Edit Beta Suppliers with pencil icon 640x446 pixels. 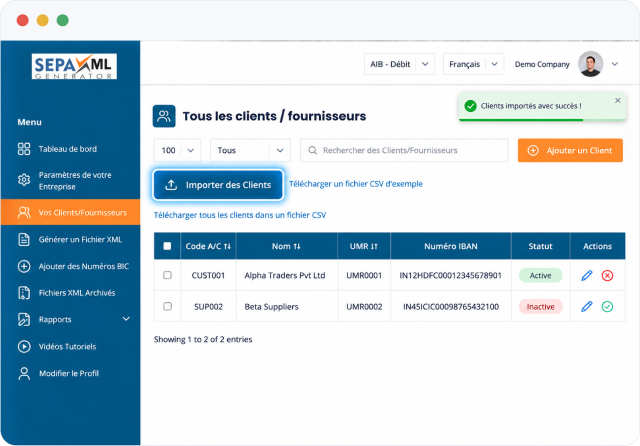tap(587, 306)
